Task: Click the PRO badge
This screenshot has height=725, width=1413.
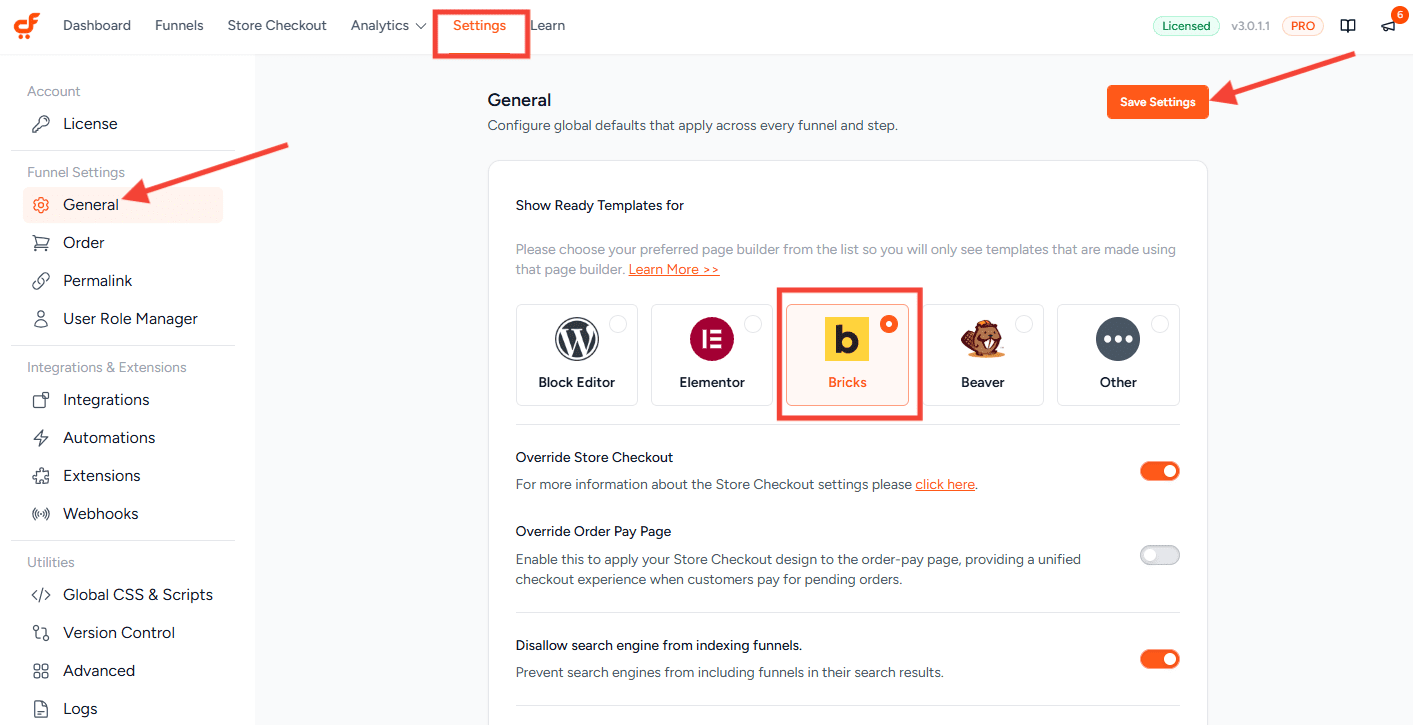Action: 1303,26
